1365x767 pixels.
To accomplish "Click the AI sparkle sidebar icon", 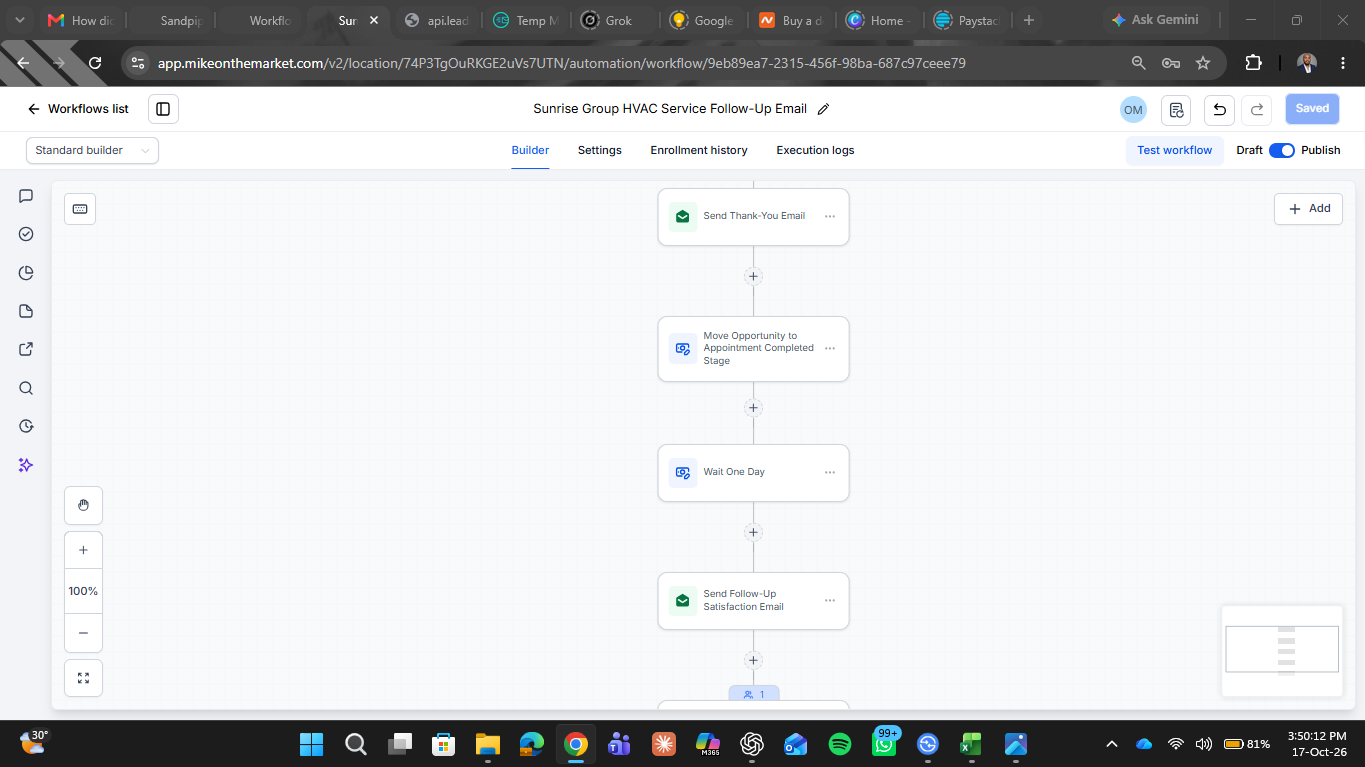I will point(26,465).
